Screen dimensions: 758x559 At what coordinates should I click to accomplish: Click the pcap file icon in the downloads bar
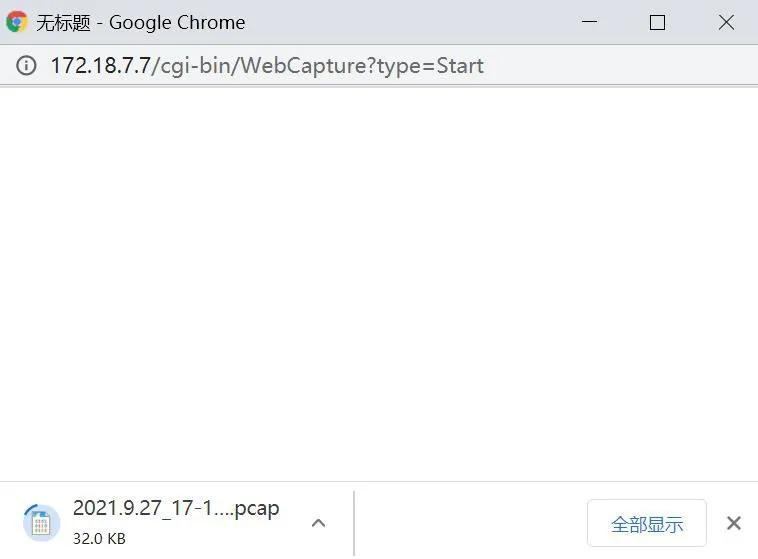point(40,522)
